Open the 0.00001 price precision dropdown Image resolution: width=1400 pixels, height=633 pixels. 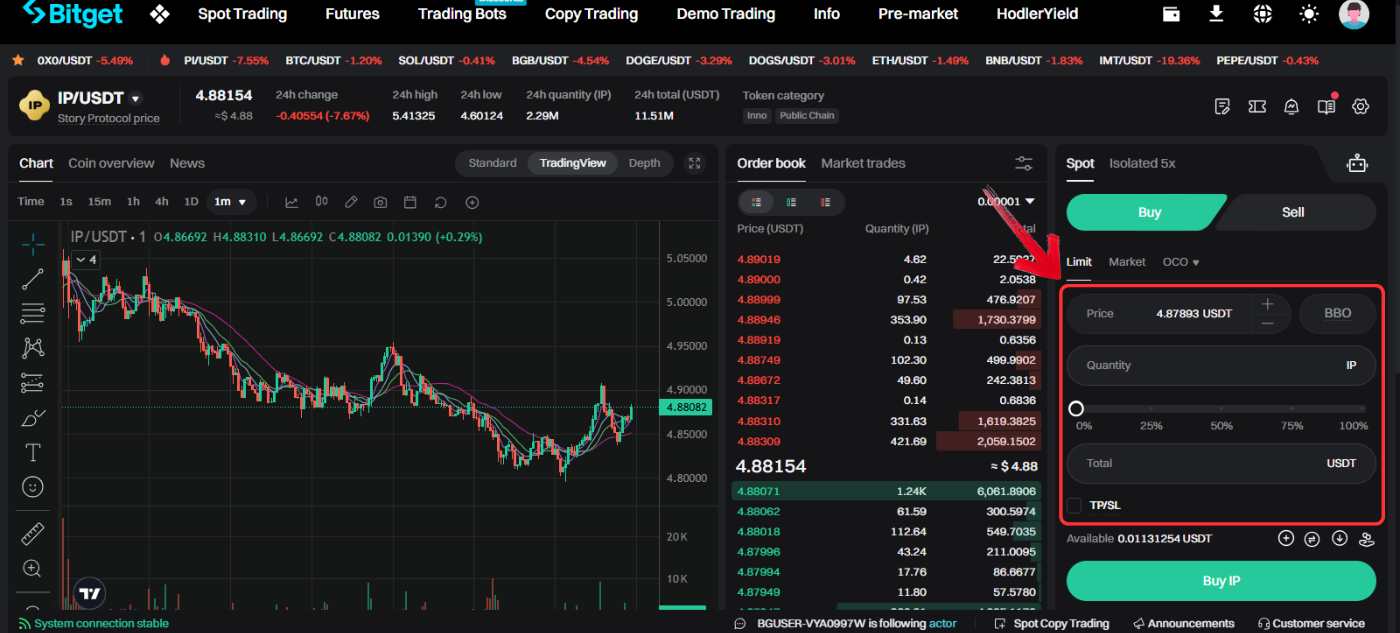click(x=1005, y=201)
